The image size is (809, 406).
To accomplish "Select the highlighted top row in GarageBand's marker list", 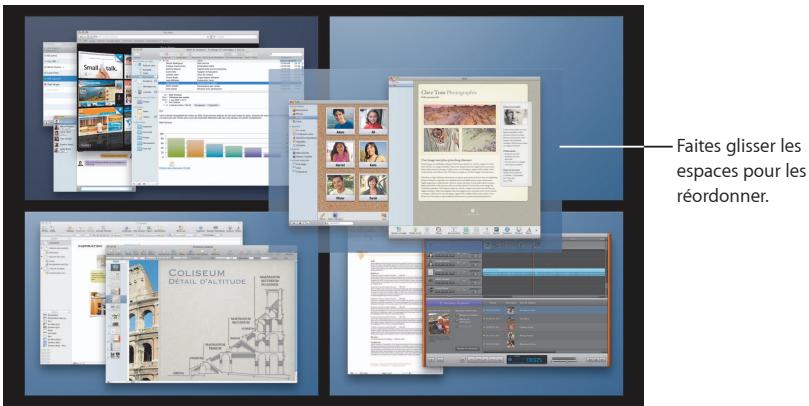I will click(544, 310).
